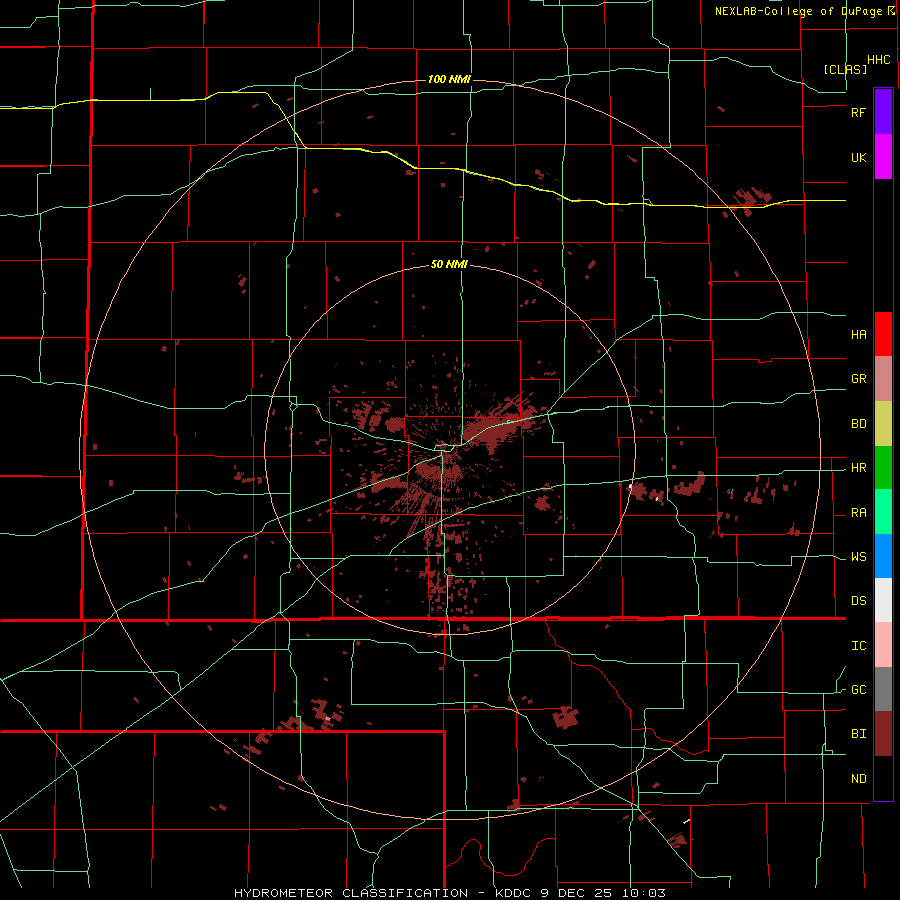The height and width of the screenshot is (900, 900).
Task: Click the KDDC radar site identifier
Action: (514, 893)
